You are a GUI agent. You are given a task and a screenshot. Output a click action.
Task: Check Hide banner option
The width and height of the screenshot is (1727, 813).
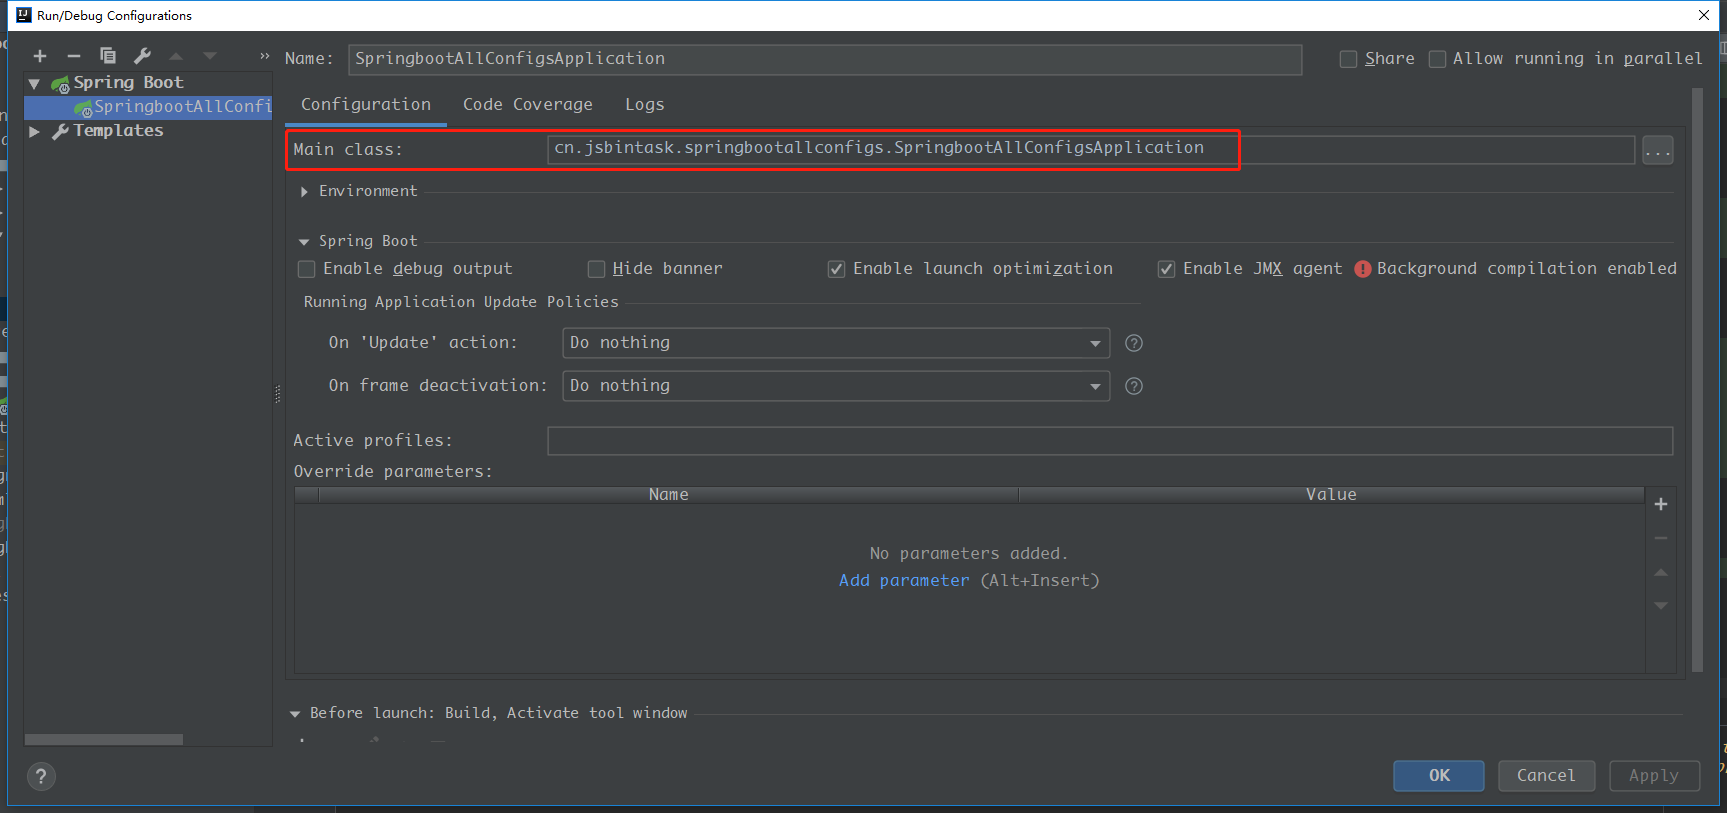(x=596, y=269)
